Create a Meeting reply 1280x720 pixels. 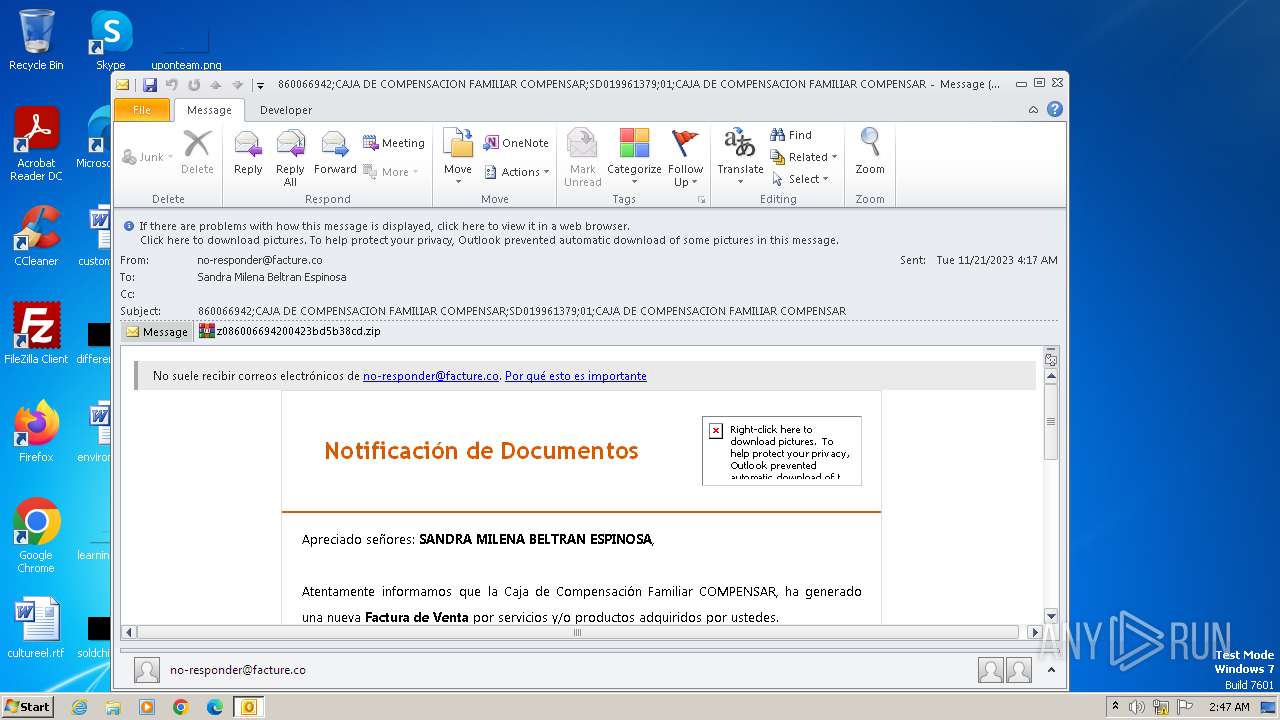tap(393, 143)
